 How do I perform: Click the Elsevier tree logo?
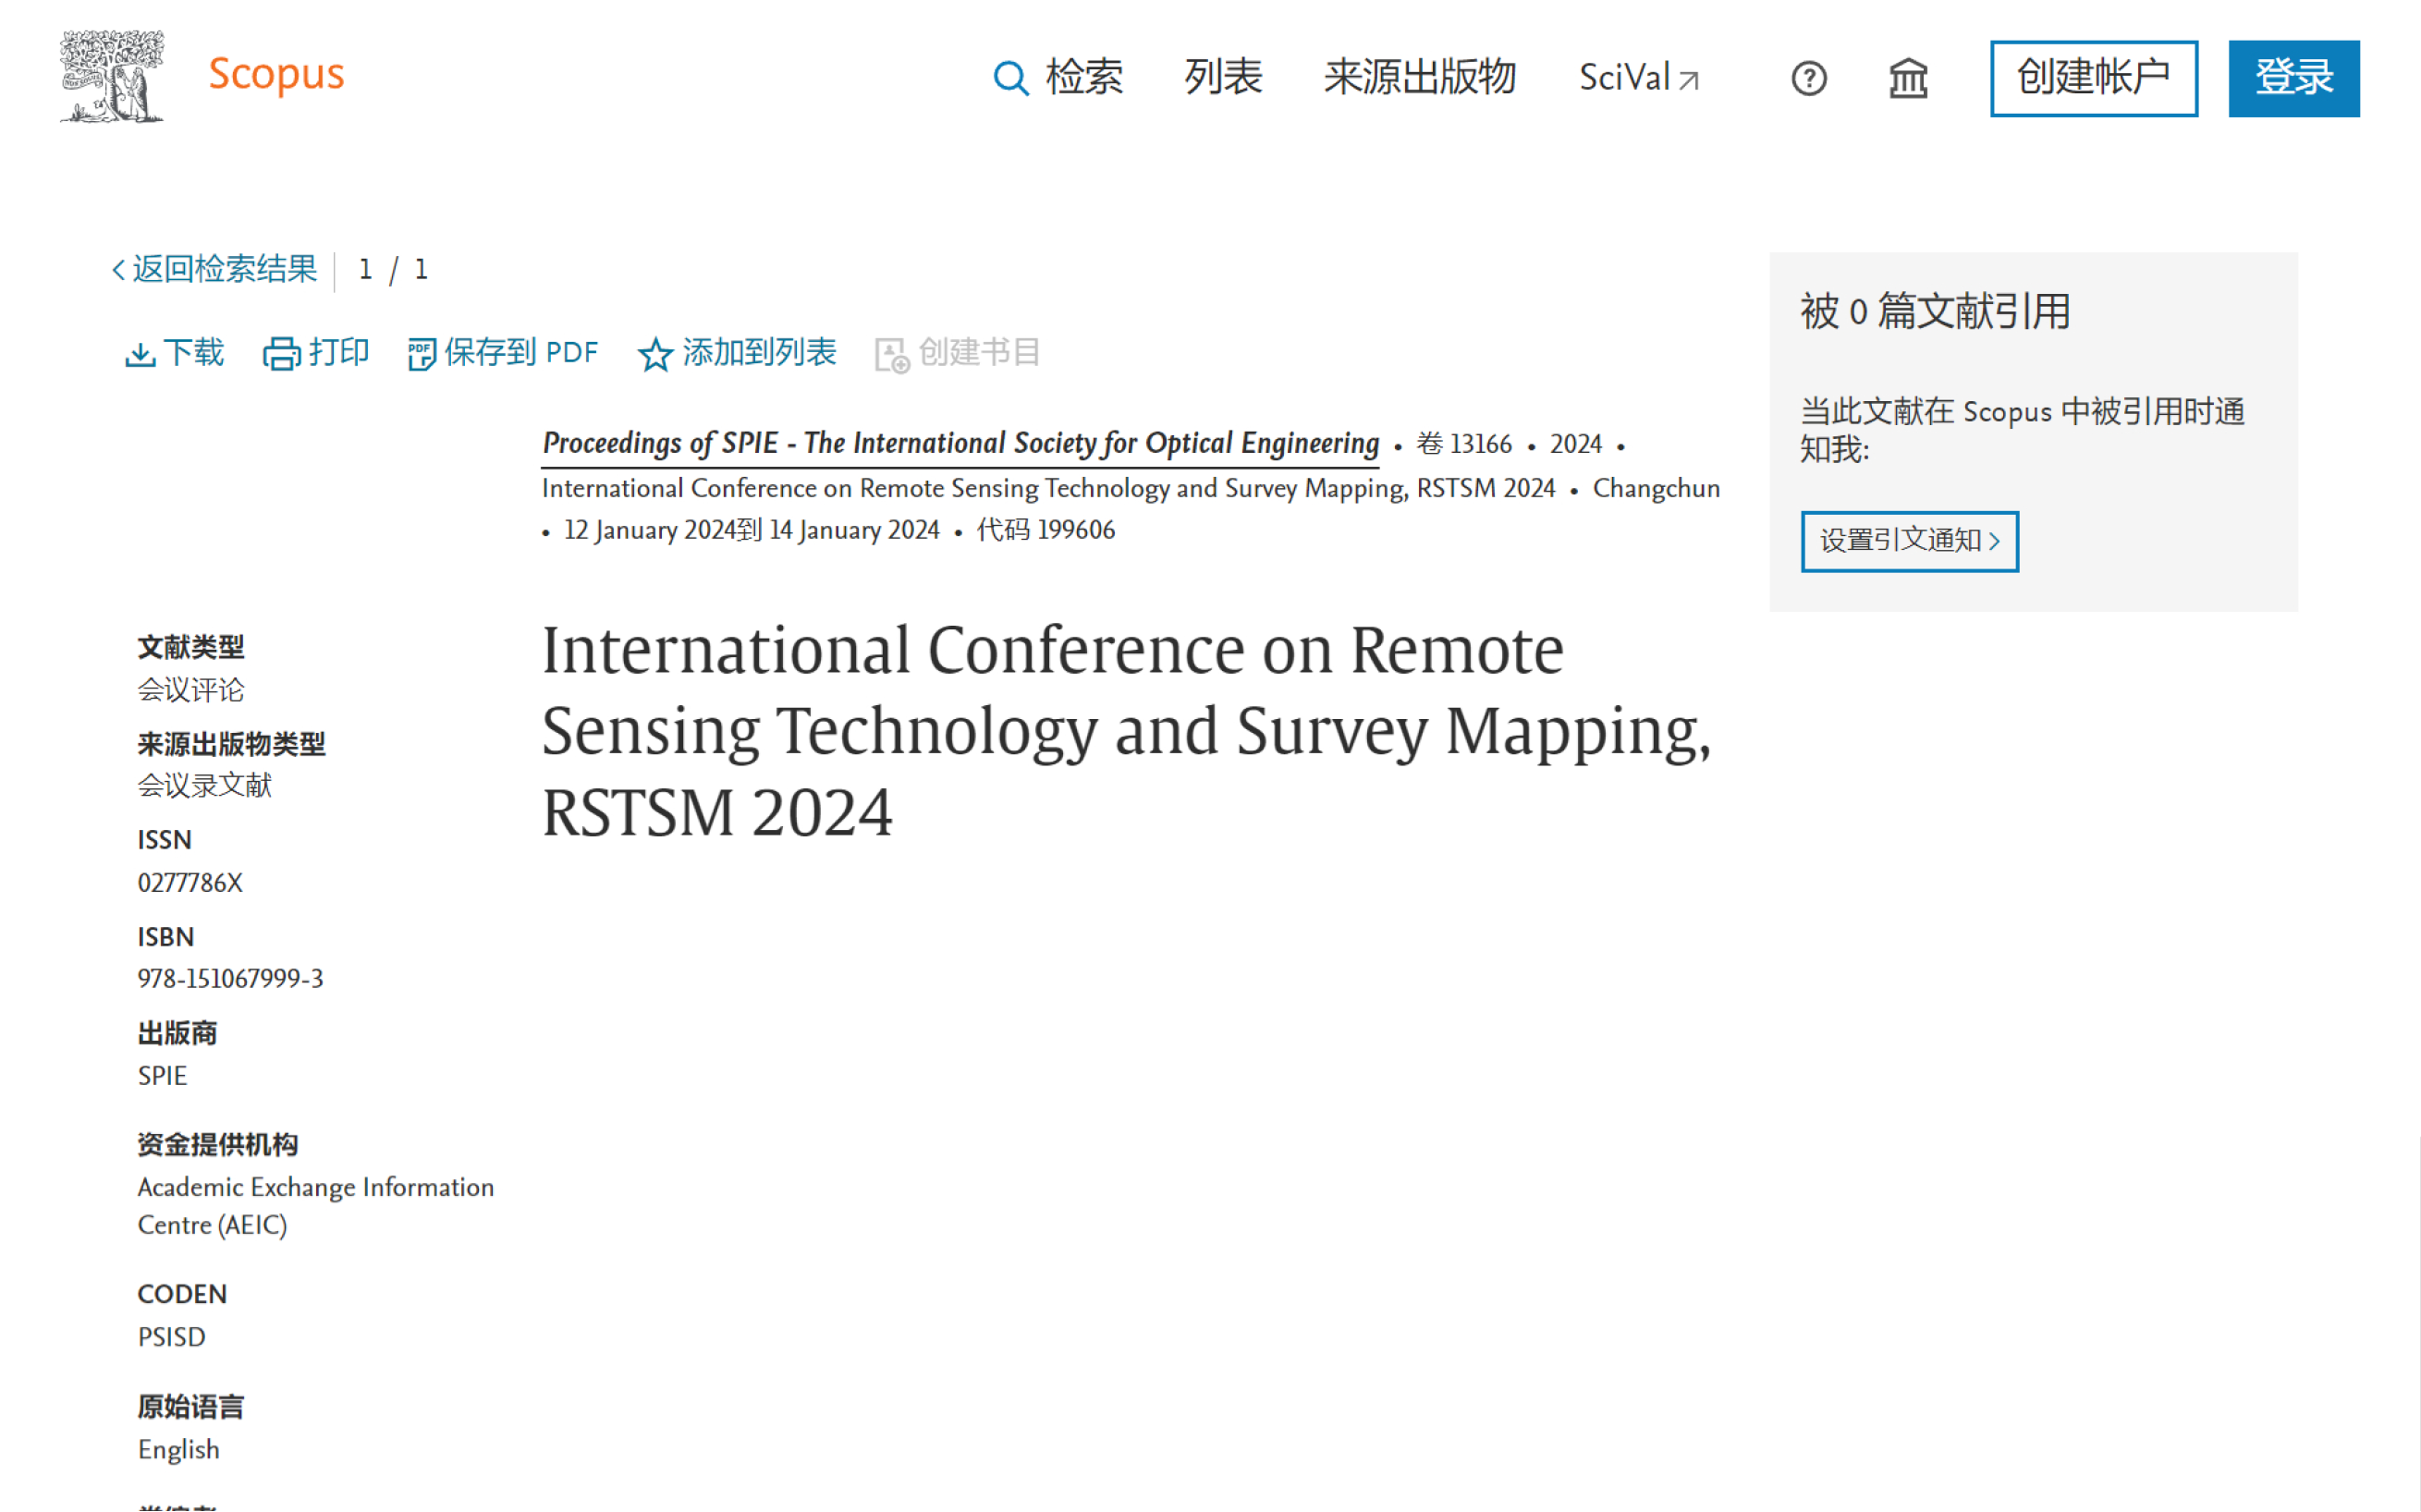[111, 76]
